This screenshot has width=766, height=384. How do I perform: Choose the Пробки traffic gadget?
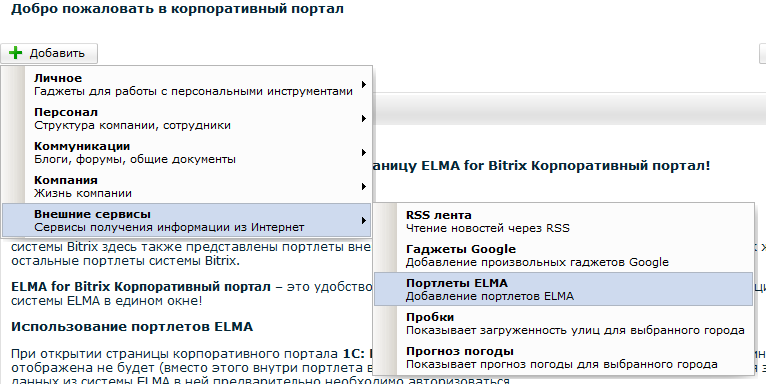click(564, 323)
